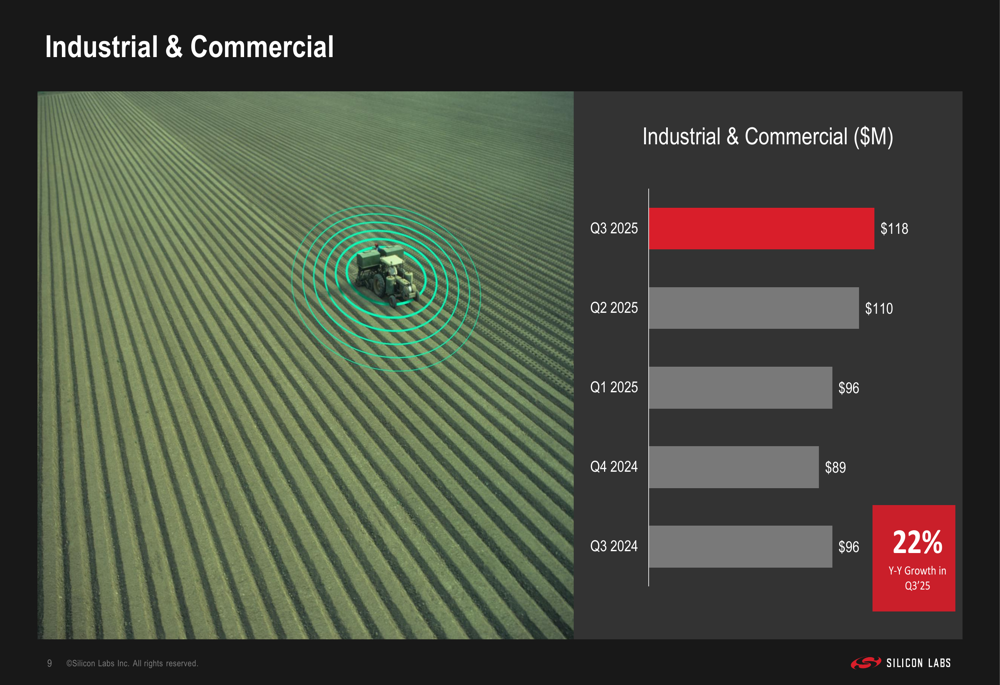Image resolution: width=1000 pixels, height=685 pixels.
Task: Click the red 22% growth callout box
Action: coord(914,558)
